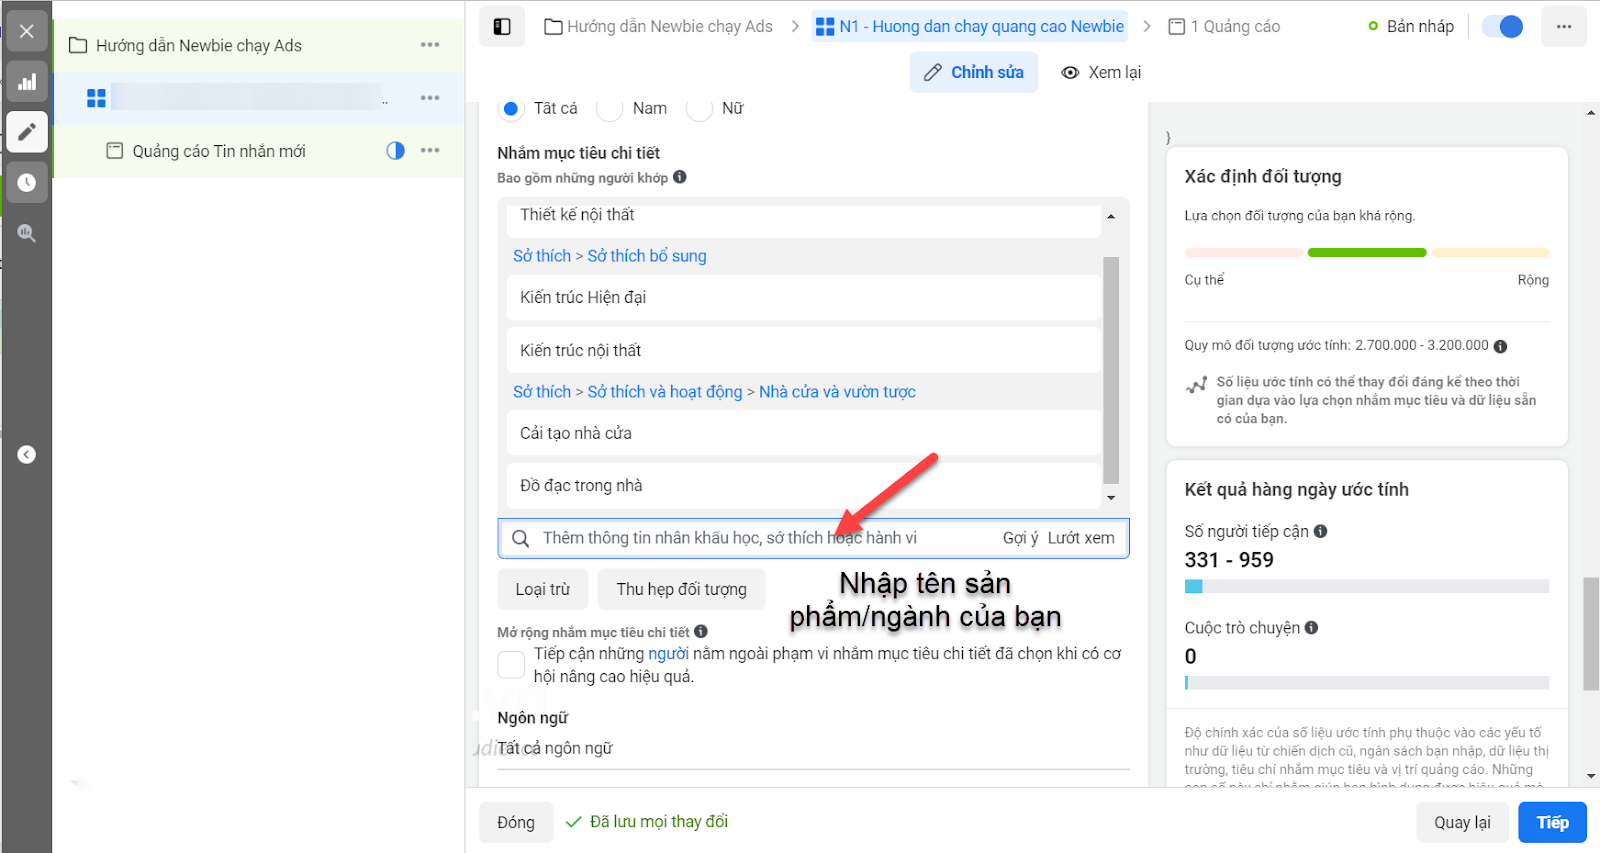The image size is (1600, 853).
Task: Click the Đóng button
Action: click(x=516, y=823)
